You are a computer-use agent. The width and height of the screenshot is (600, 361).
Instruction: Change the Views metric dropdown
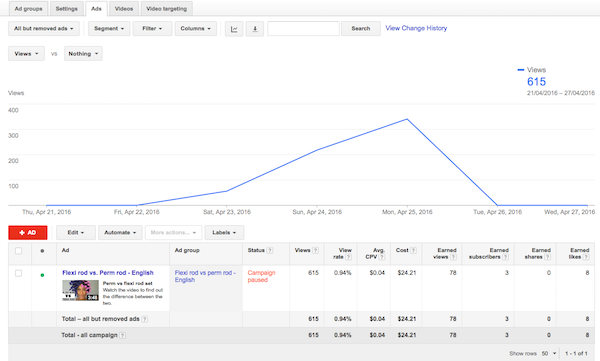(26, 54)
